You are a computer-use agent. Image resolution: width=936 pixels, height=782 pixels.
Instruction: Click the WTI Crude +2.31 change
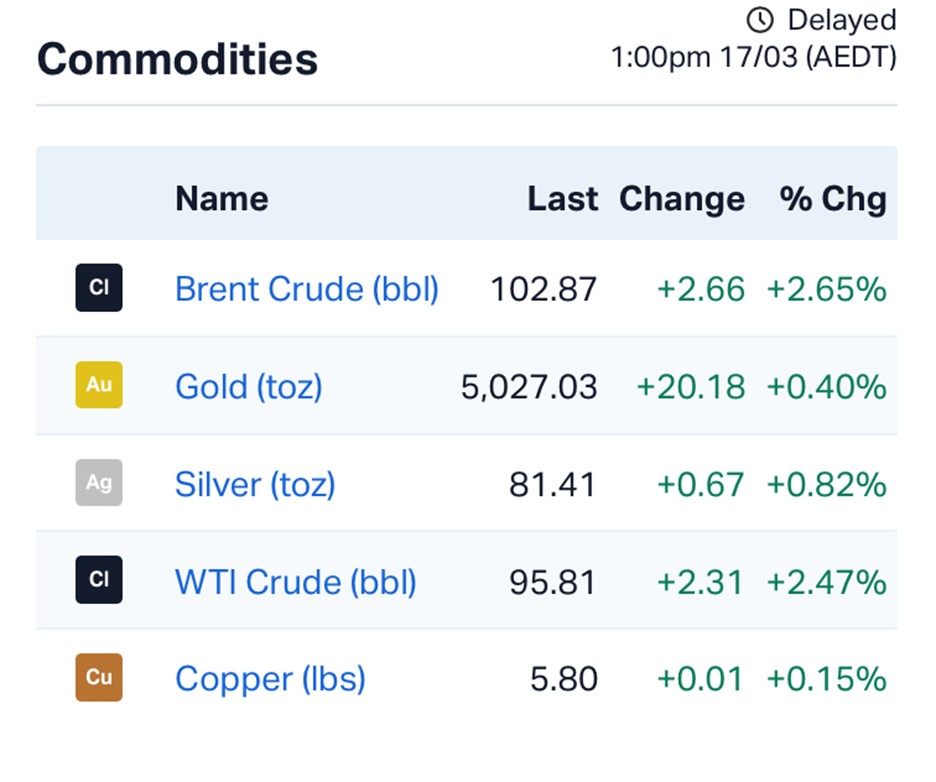coord(701,581)
